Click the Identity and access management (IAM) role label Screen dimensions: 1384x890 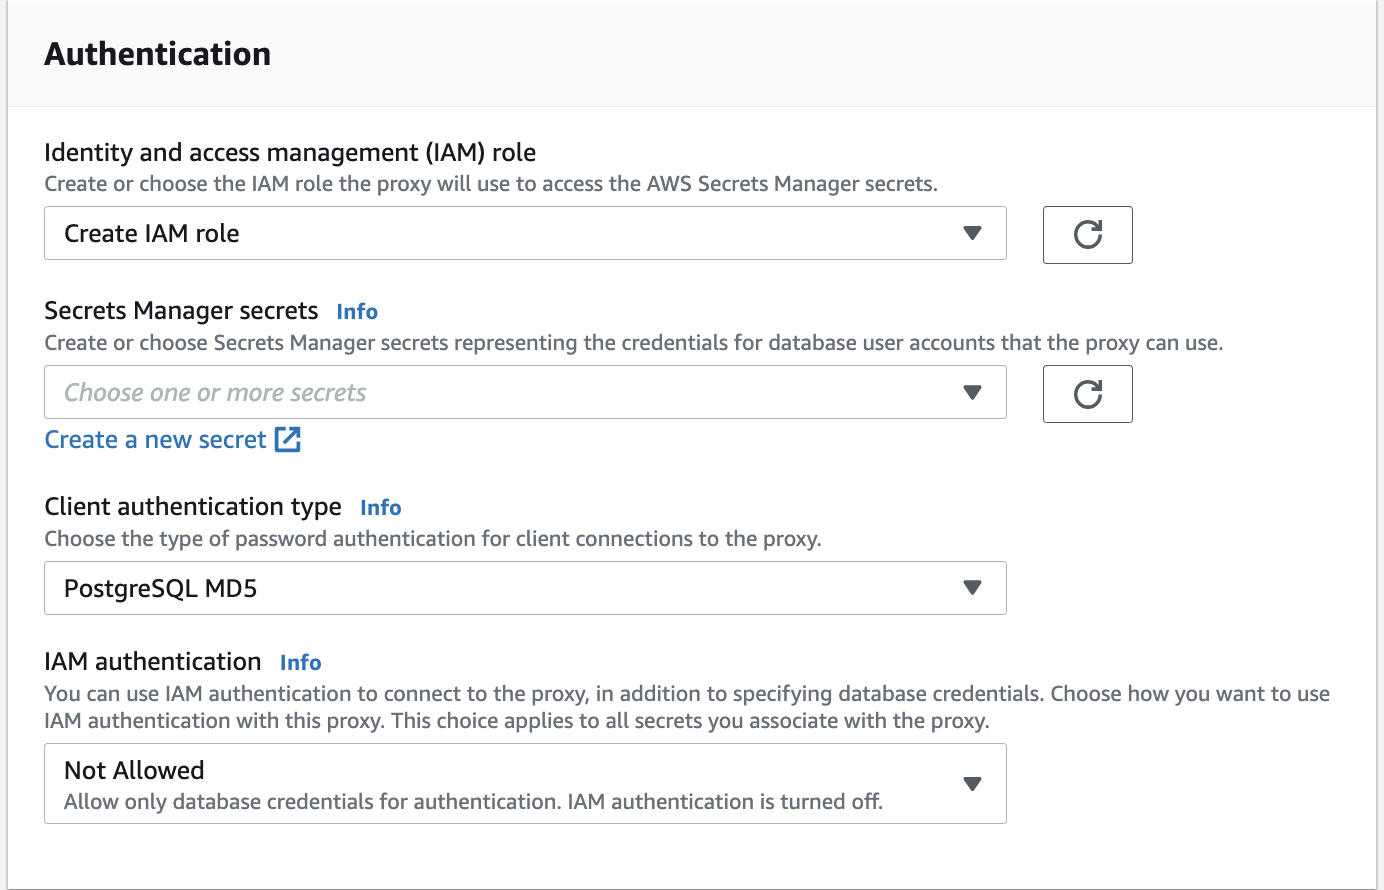tap(290, 152)
